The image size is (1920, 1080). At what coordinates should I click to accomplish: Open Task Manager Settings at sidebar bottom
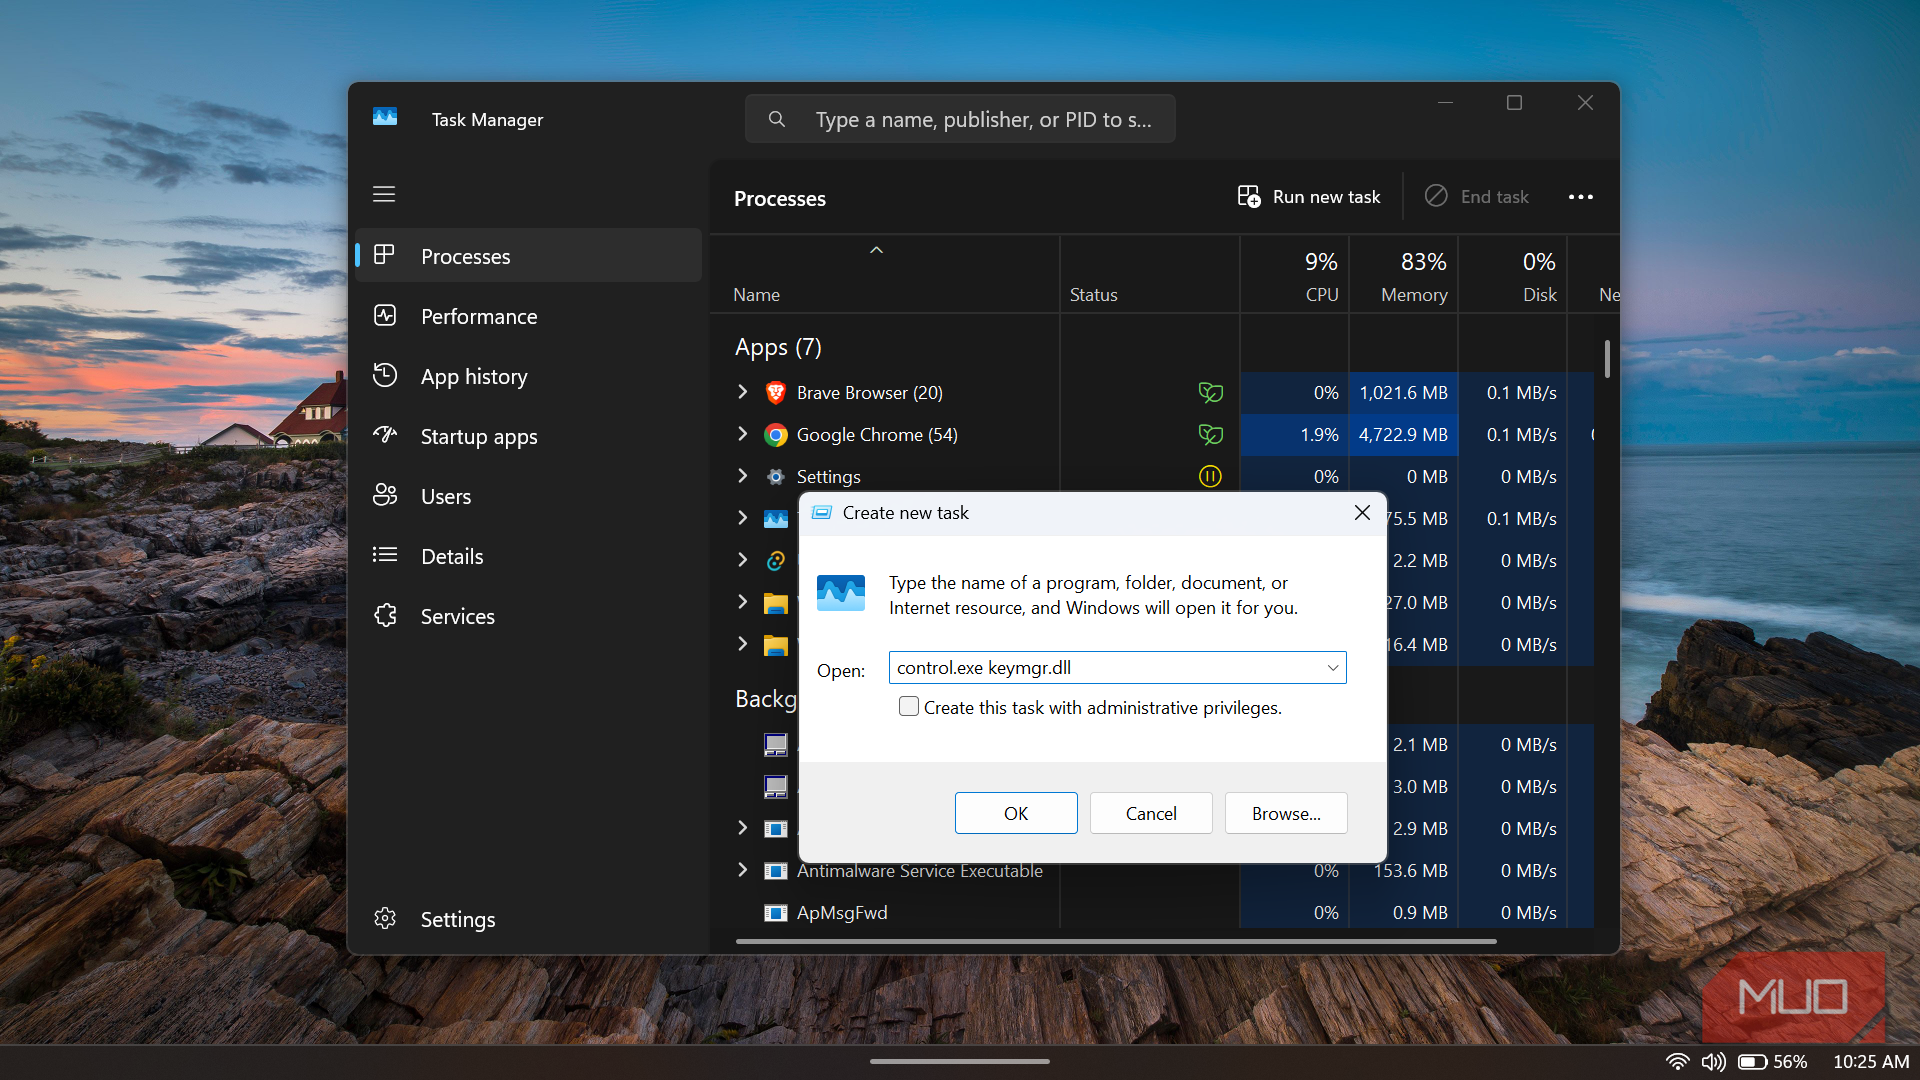[x=529, y=919]
